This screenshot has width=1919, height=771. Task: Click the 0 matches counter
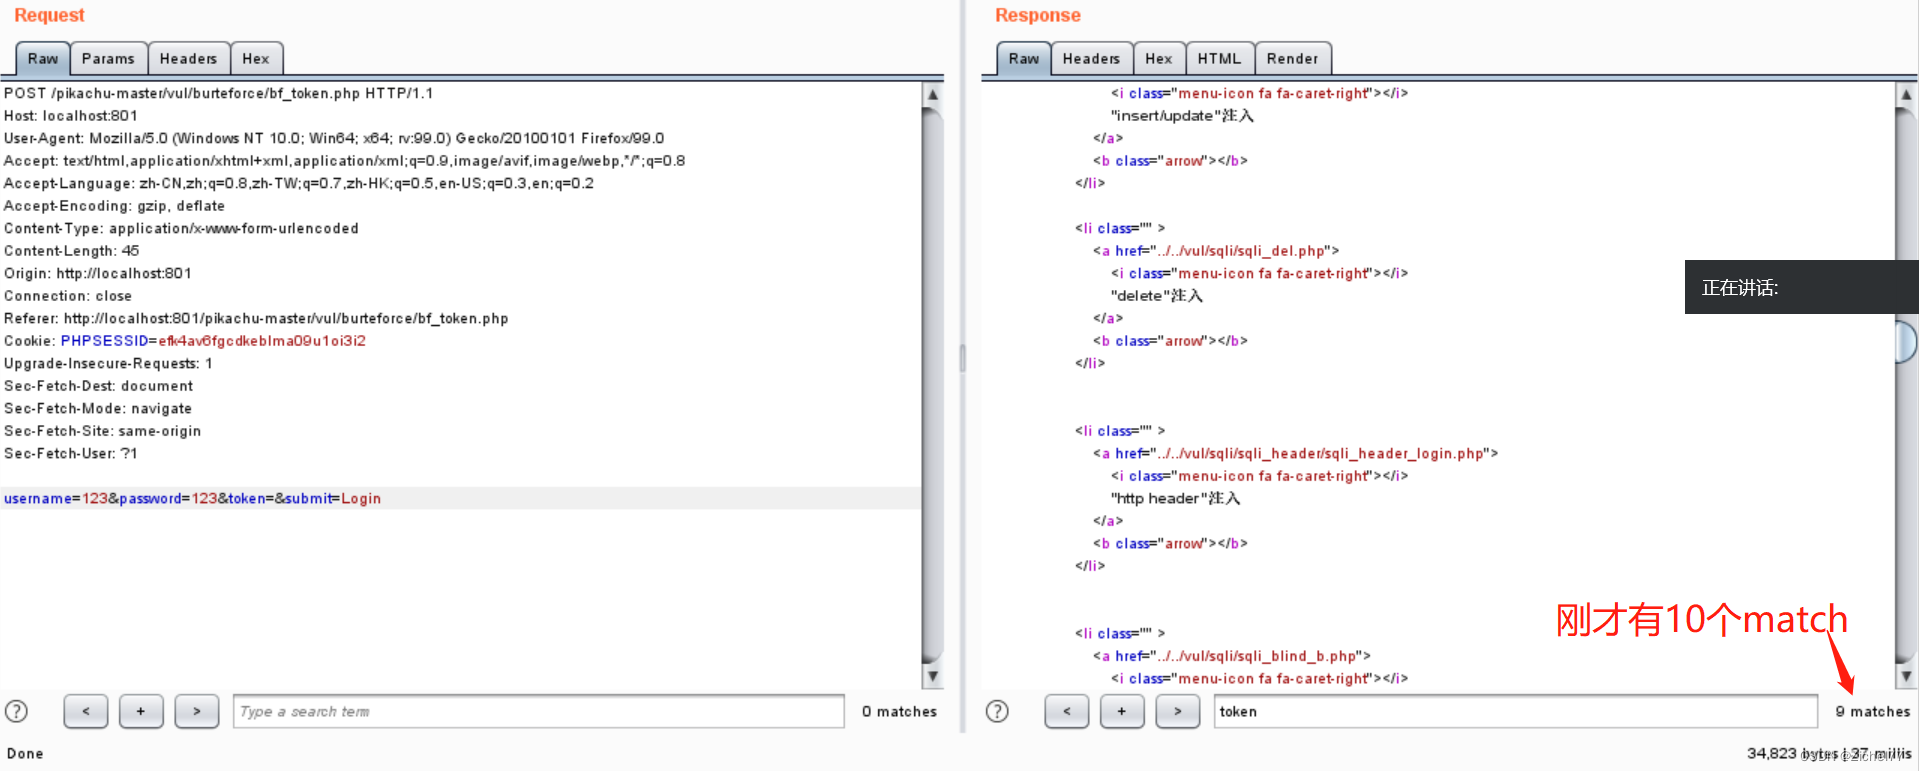899,711
